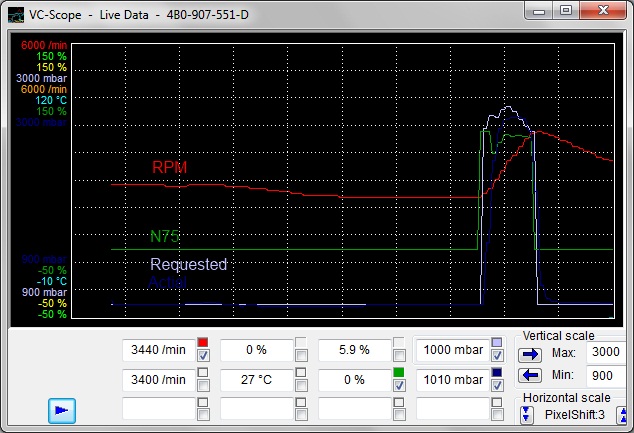634x433 pixels.
Task: Toggle the 1010 mbar channel checkbox
Action: click(x=497, y=385)
